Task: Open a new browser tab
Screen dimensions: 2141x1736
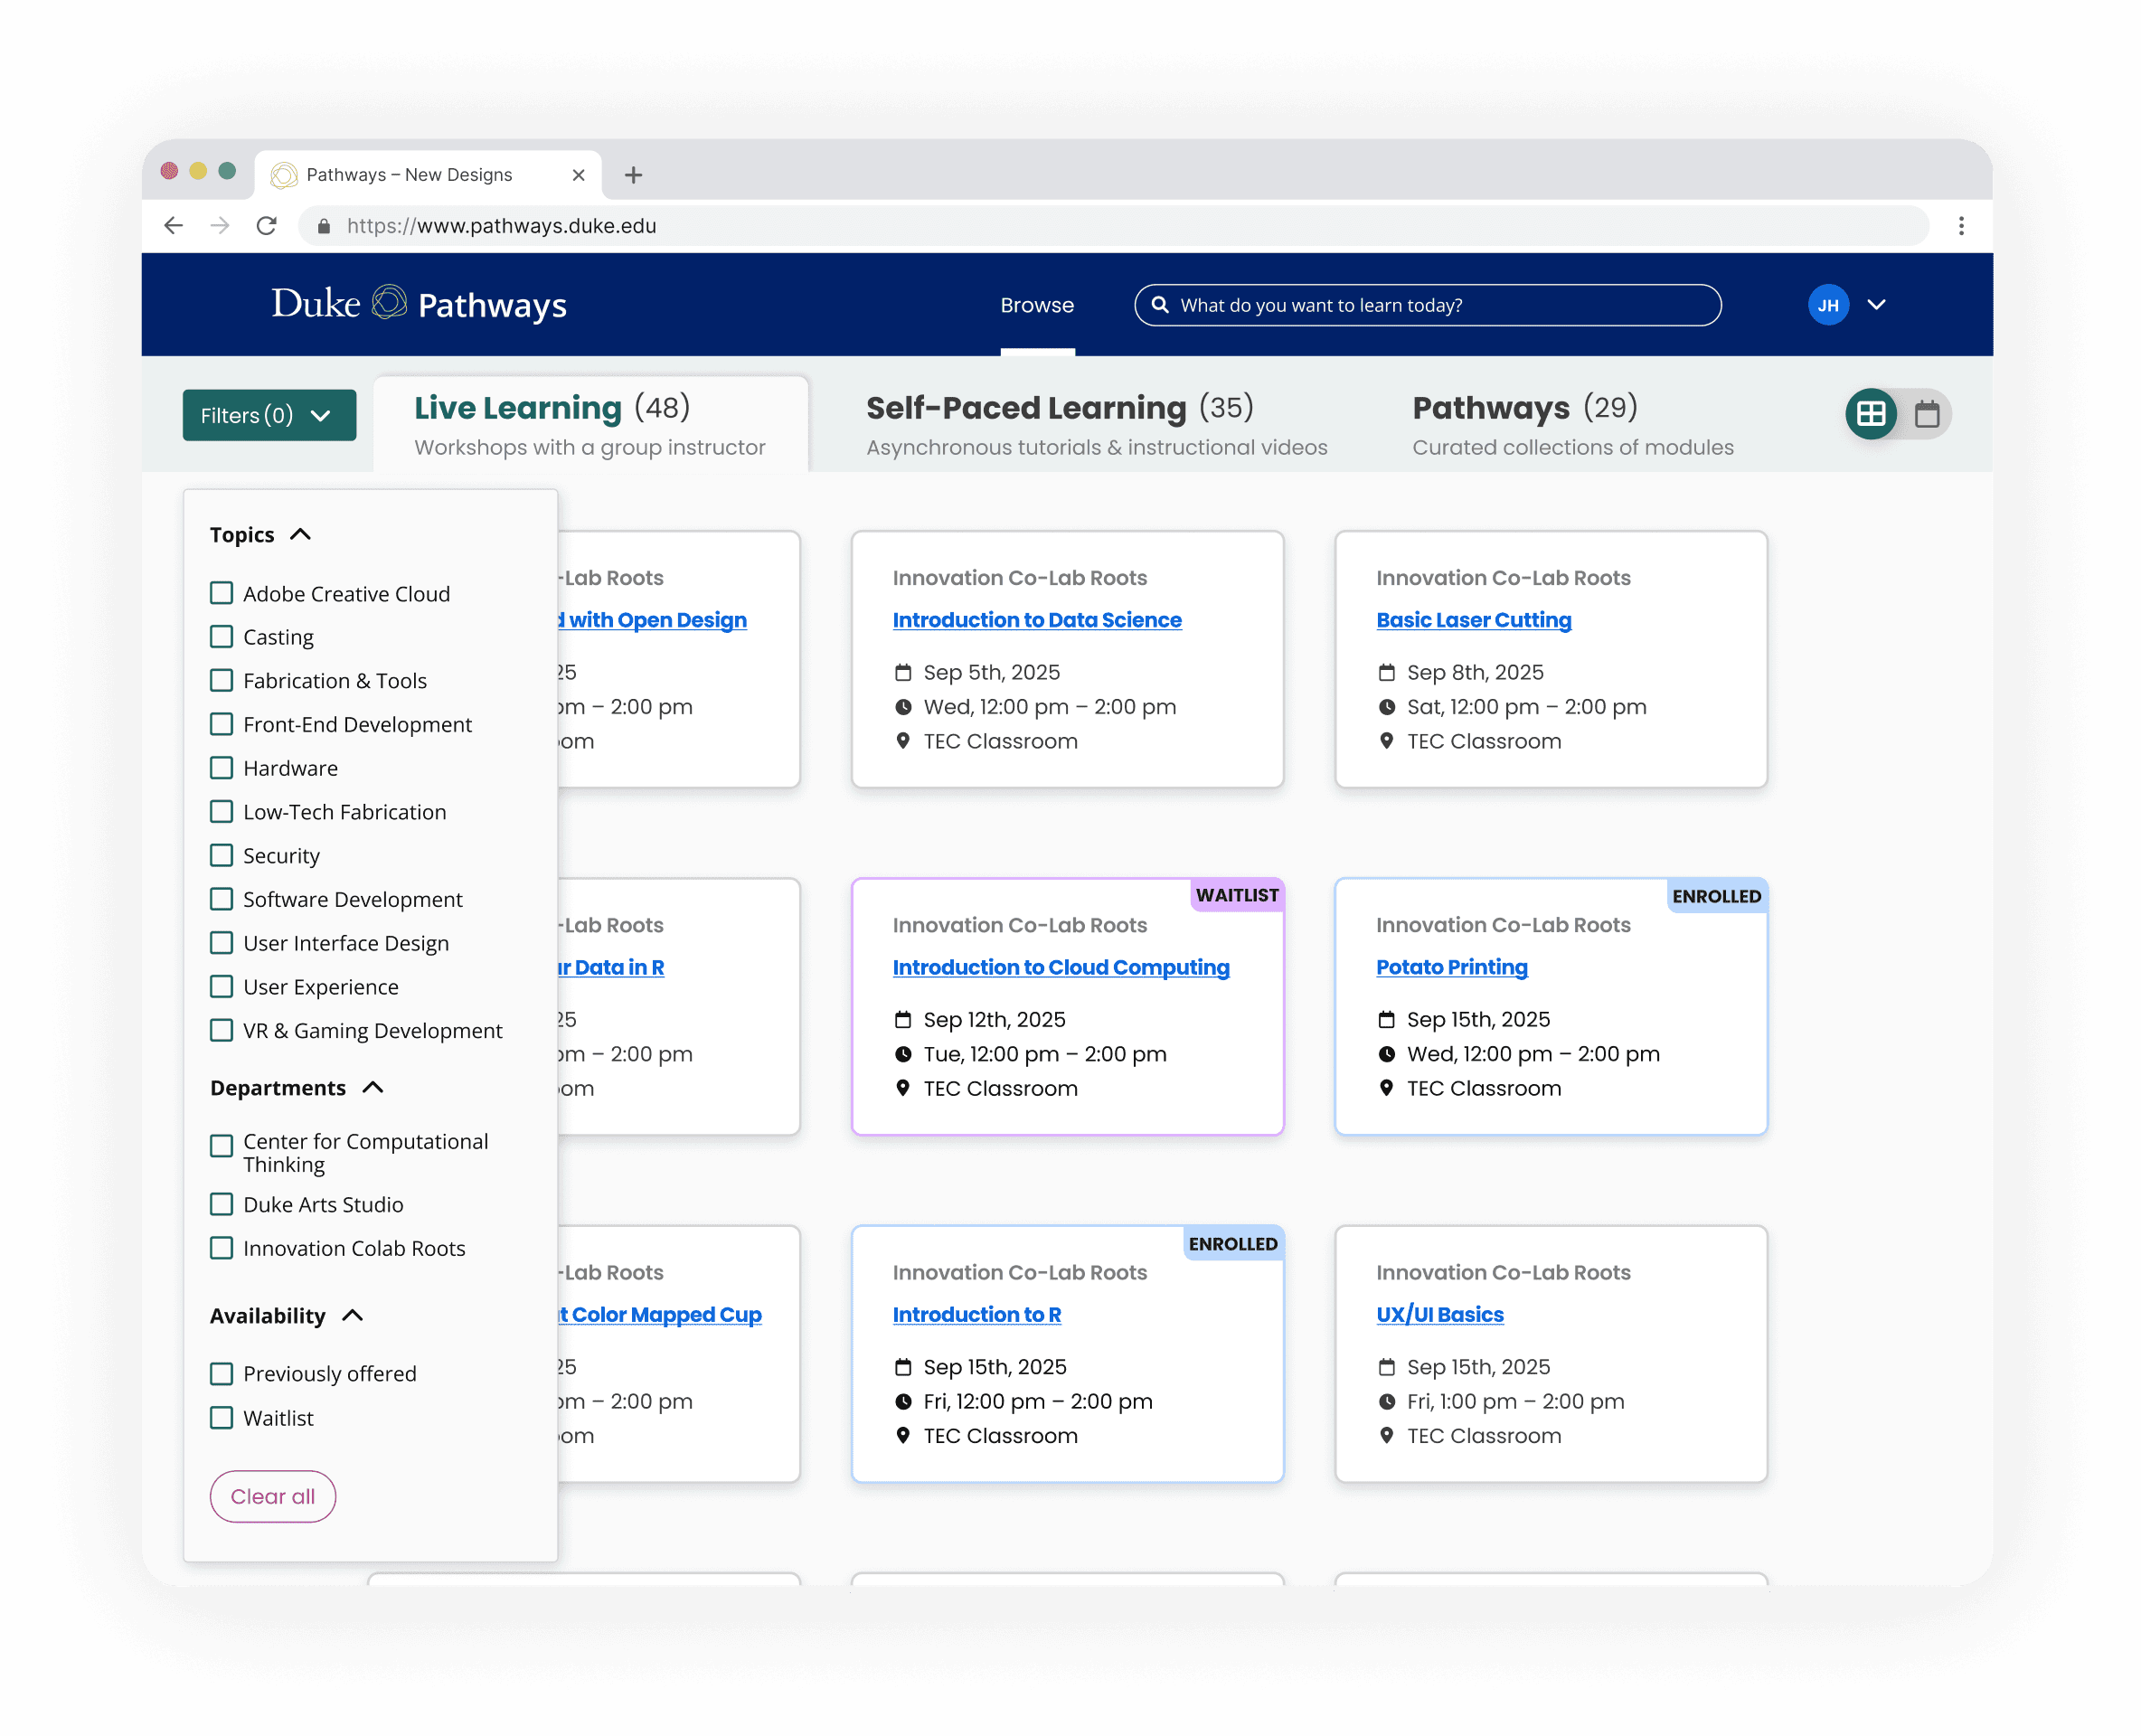Action: [633, 175]
